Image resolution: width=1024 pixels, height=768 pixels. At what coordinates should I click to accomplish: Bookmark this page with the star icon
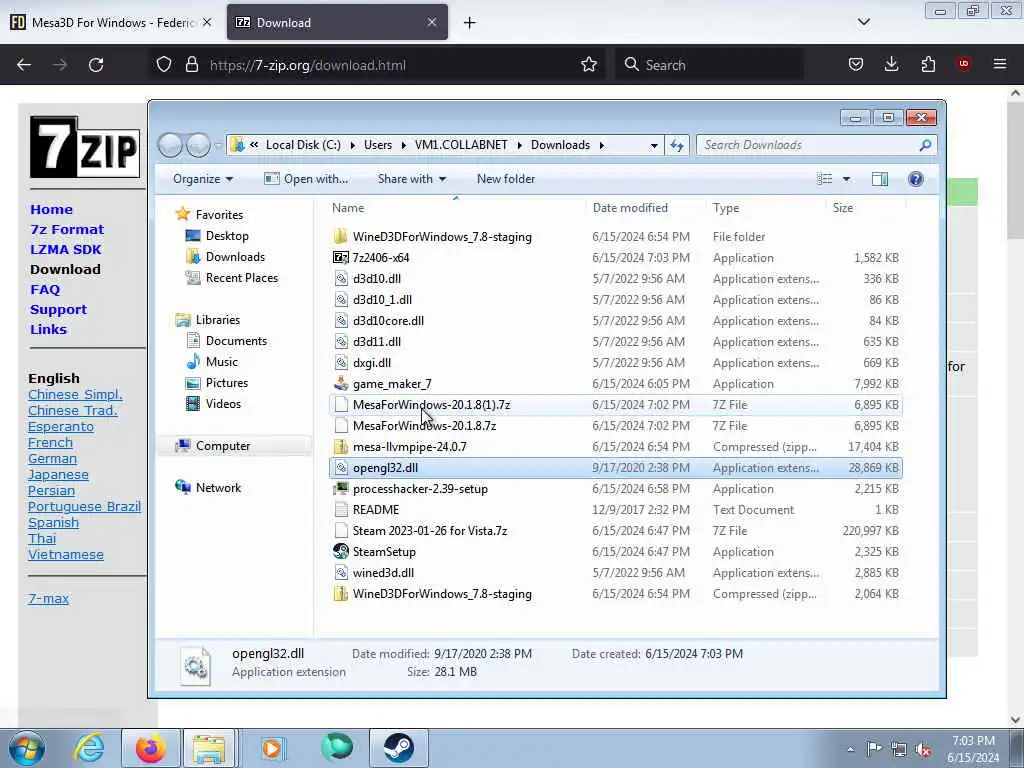point(589,65)
